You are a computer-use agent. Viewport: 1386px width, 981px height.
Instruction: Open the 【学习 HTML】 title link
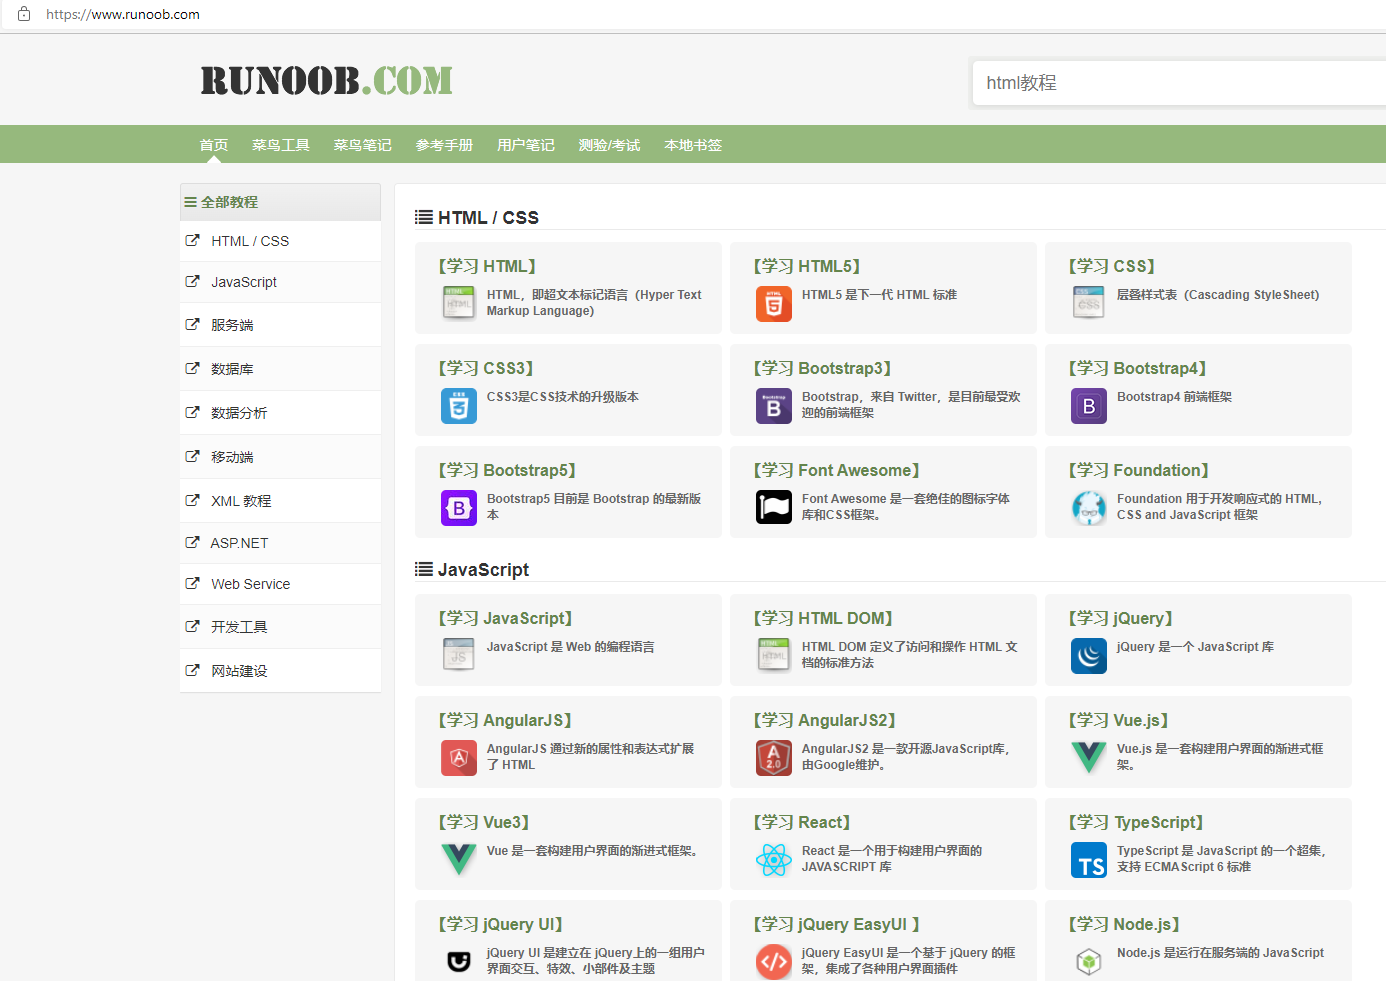click(x=487, y=266)
